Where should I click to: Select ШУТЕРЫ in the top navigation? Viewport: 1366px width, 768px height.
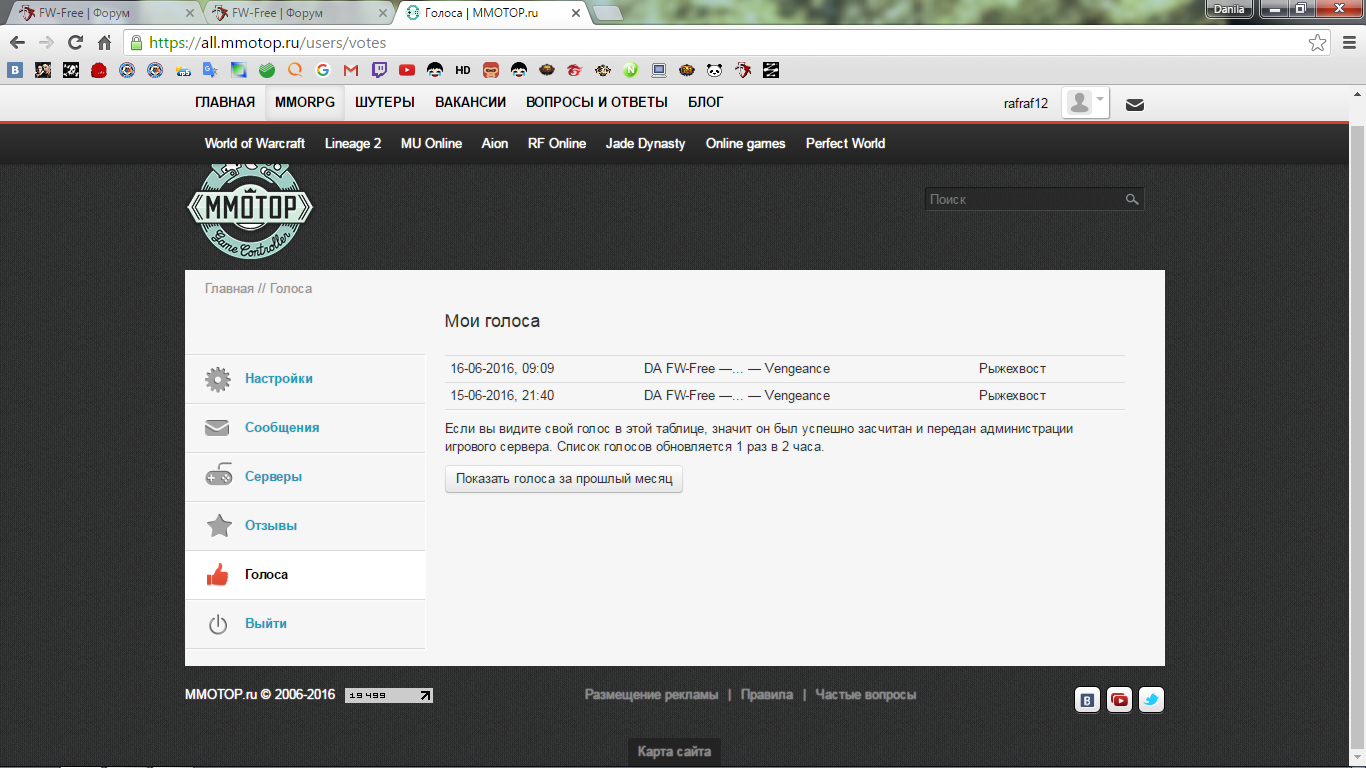[385, 103]
